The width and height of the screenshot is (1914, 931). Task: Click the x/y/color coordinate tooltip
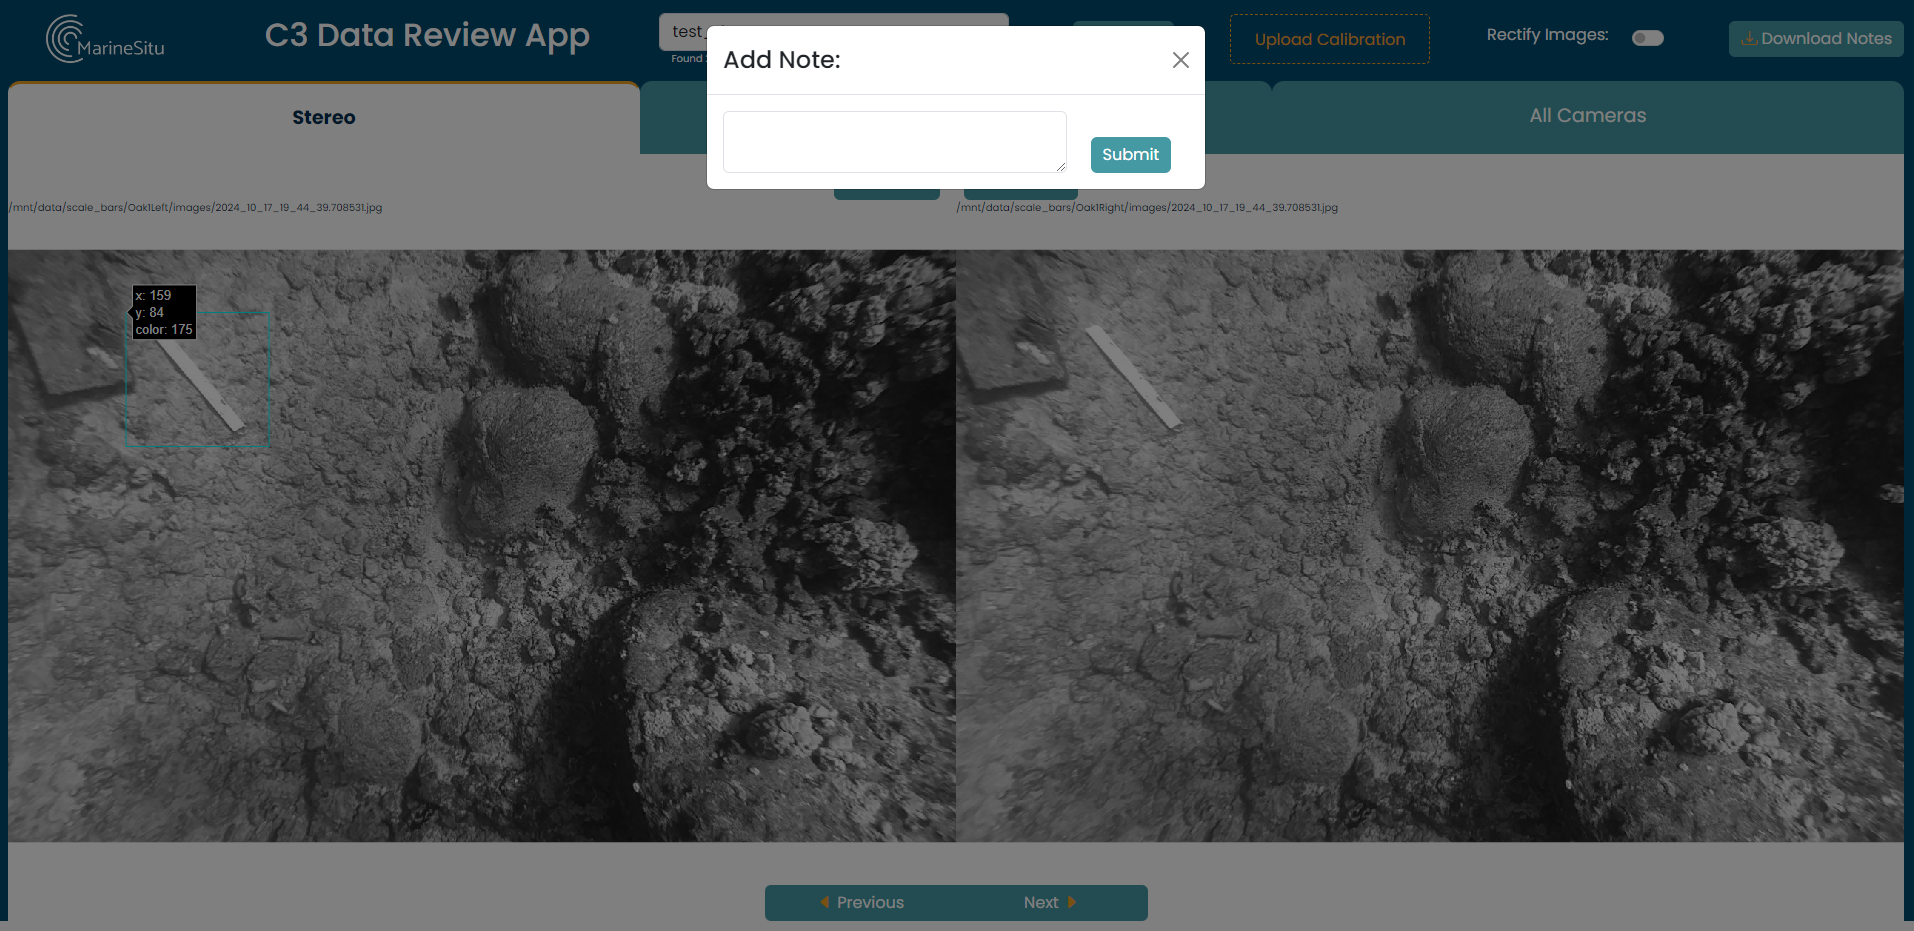click(164, 312)
